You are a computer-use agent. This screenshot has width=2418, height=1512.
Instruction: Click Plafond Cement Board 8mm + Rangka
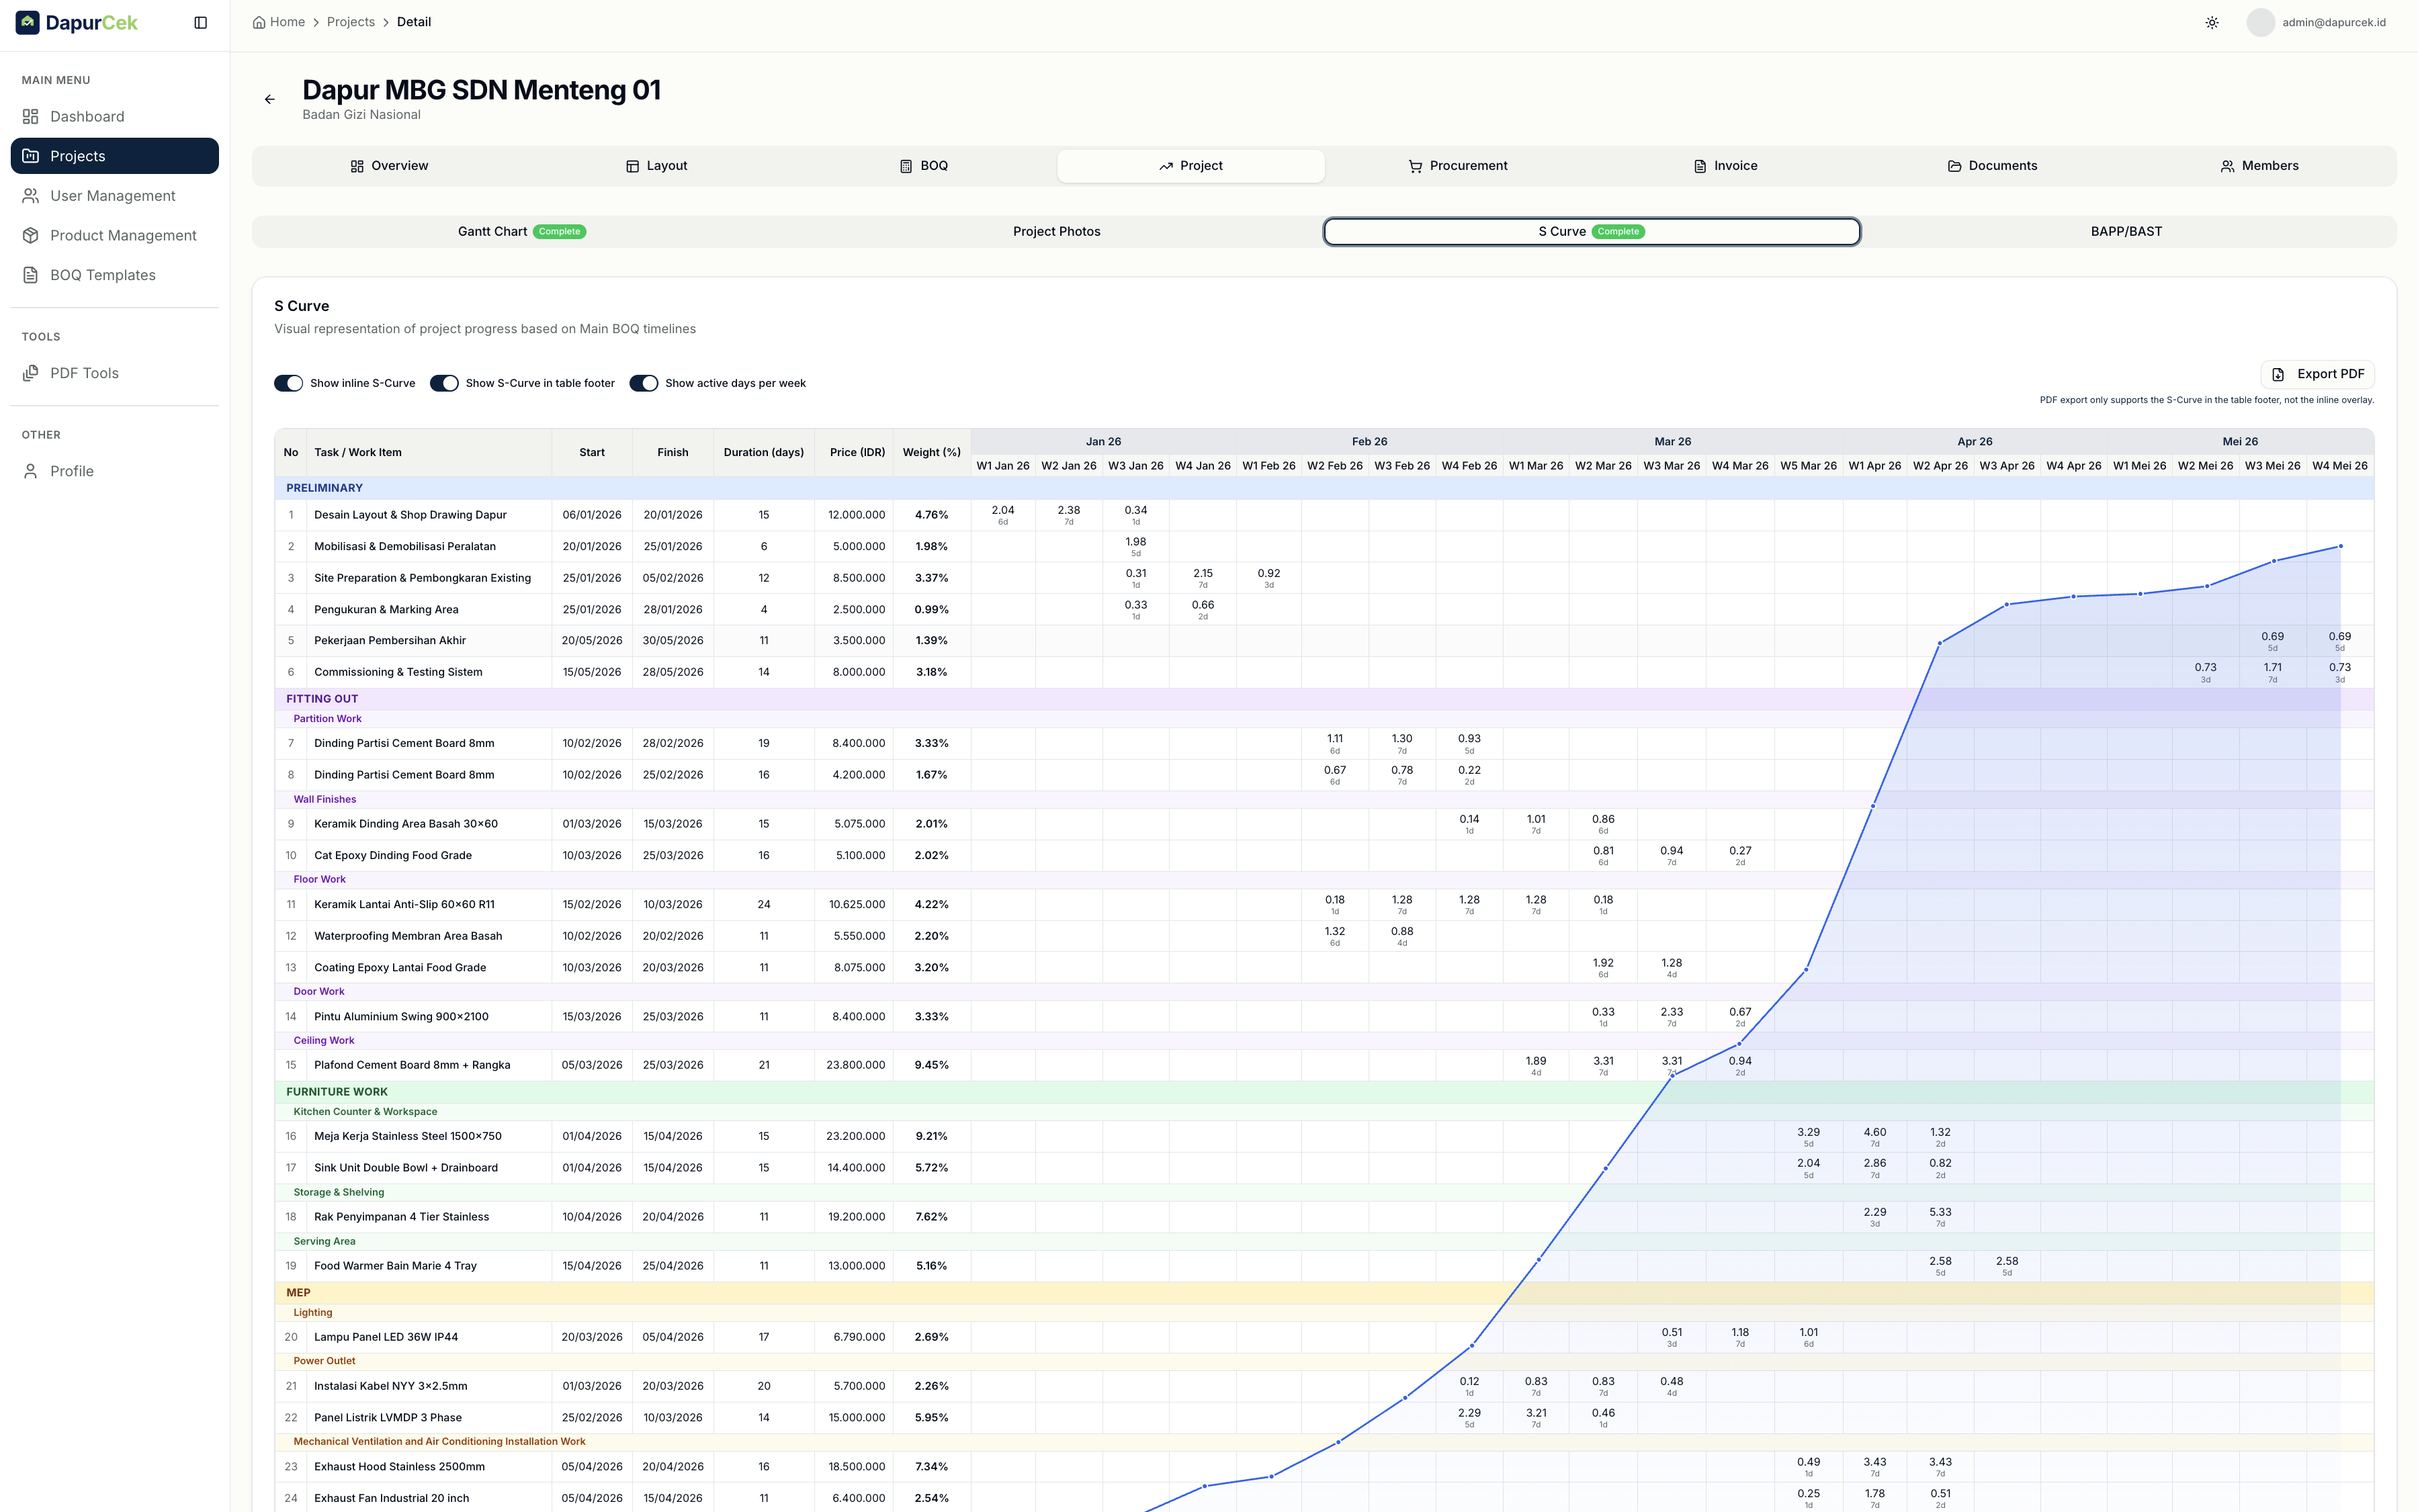412,1065
